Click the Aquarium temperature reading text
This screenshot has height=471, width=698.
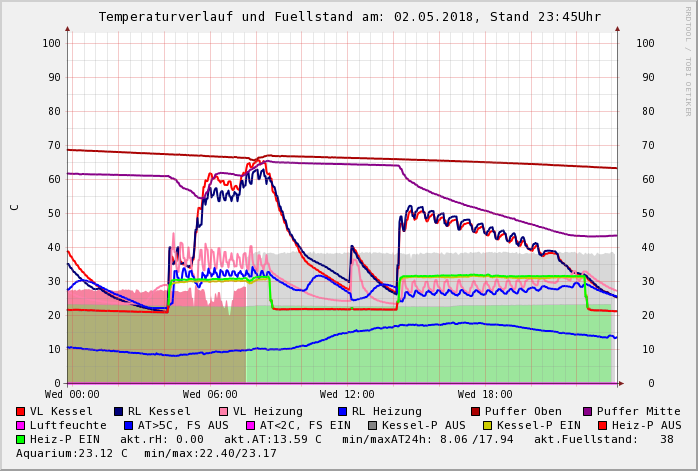[x=71, y=453]
